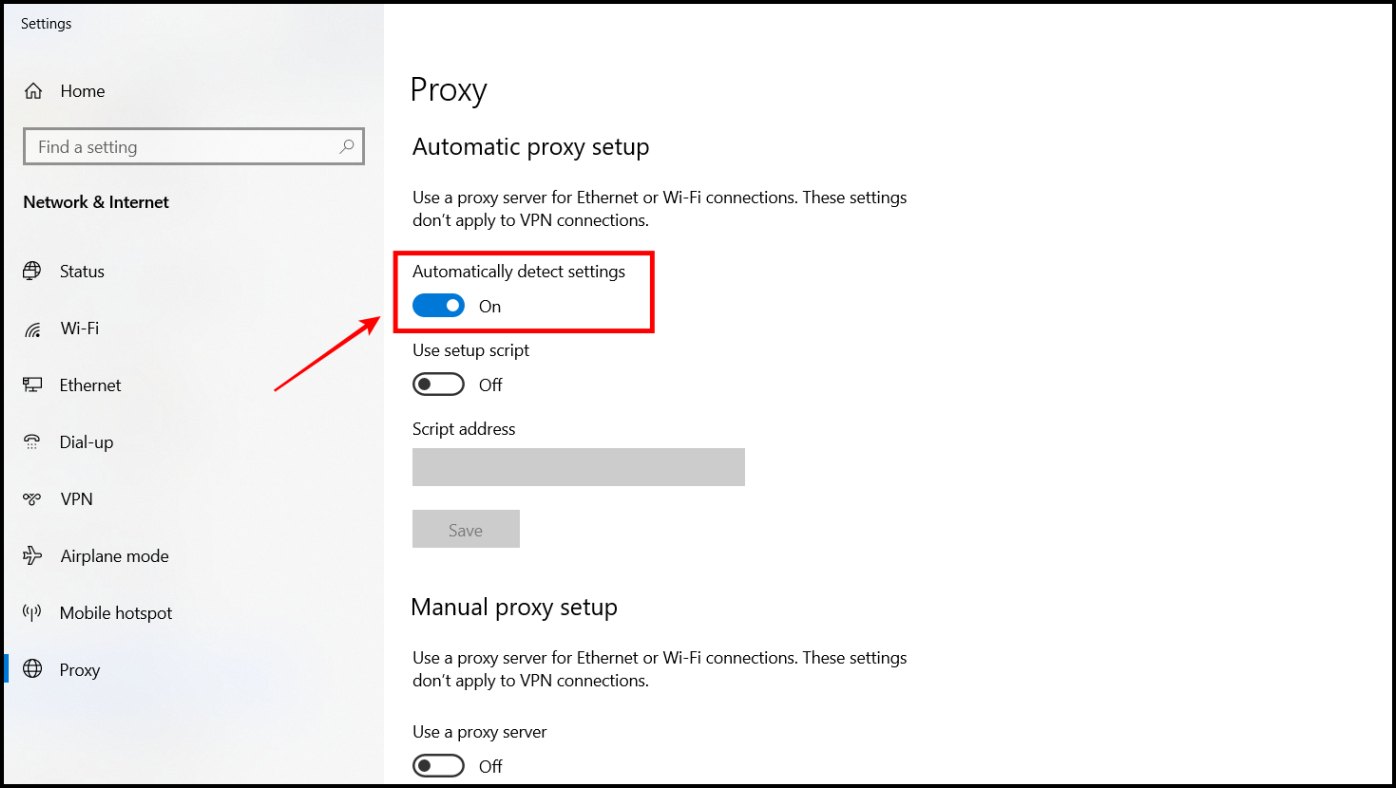The width and height of the screenshot is (1396, 788).
Task: Click the Home house icon
Action: 33,91
